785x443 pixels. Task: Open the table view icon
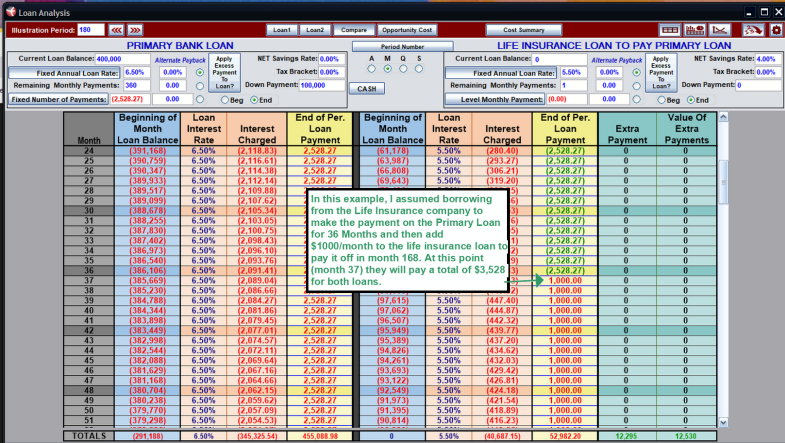click(x=669, y=30)
